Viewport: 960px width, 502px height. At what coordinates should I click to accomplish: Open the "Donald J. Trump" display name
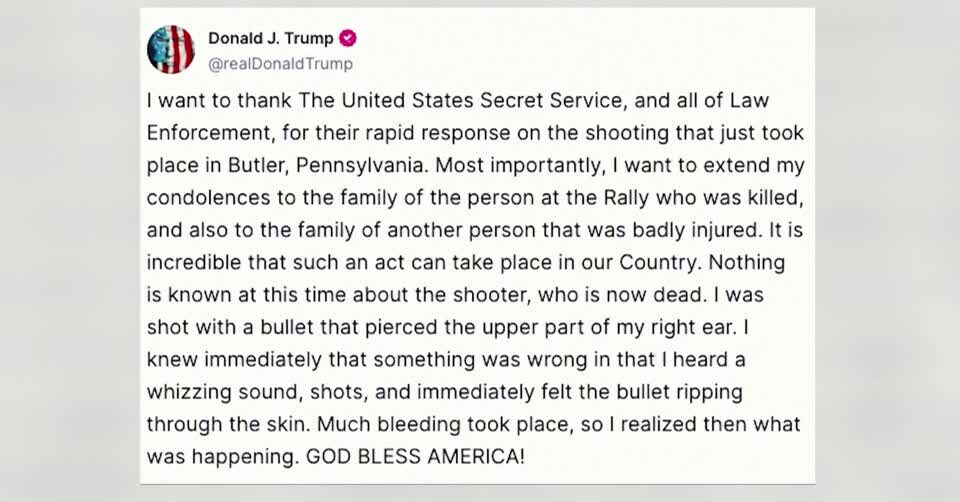271,39
